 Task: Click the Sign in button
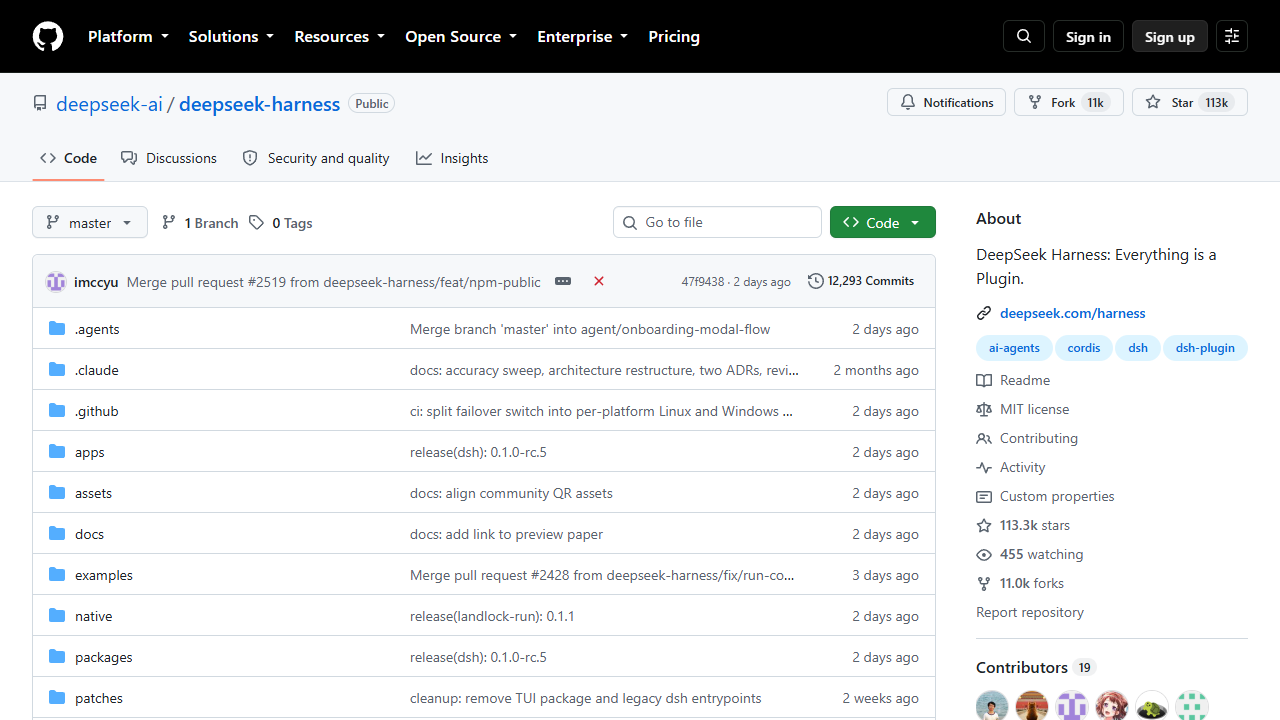point(1088,36)
